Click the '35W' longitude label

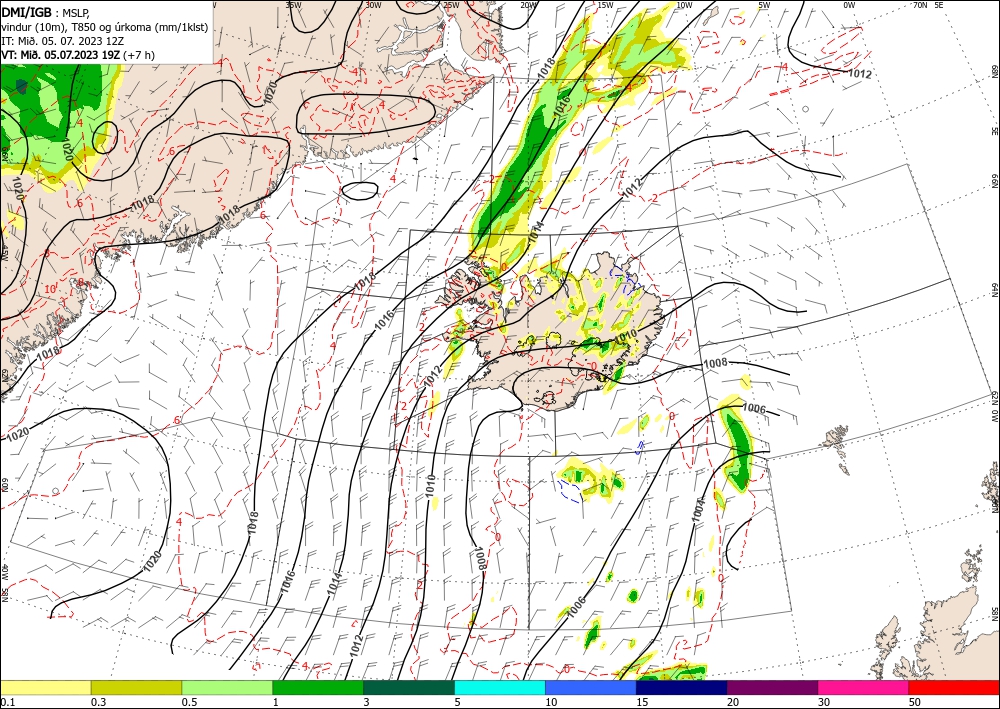point(293,4)
